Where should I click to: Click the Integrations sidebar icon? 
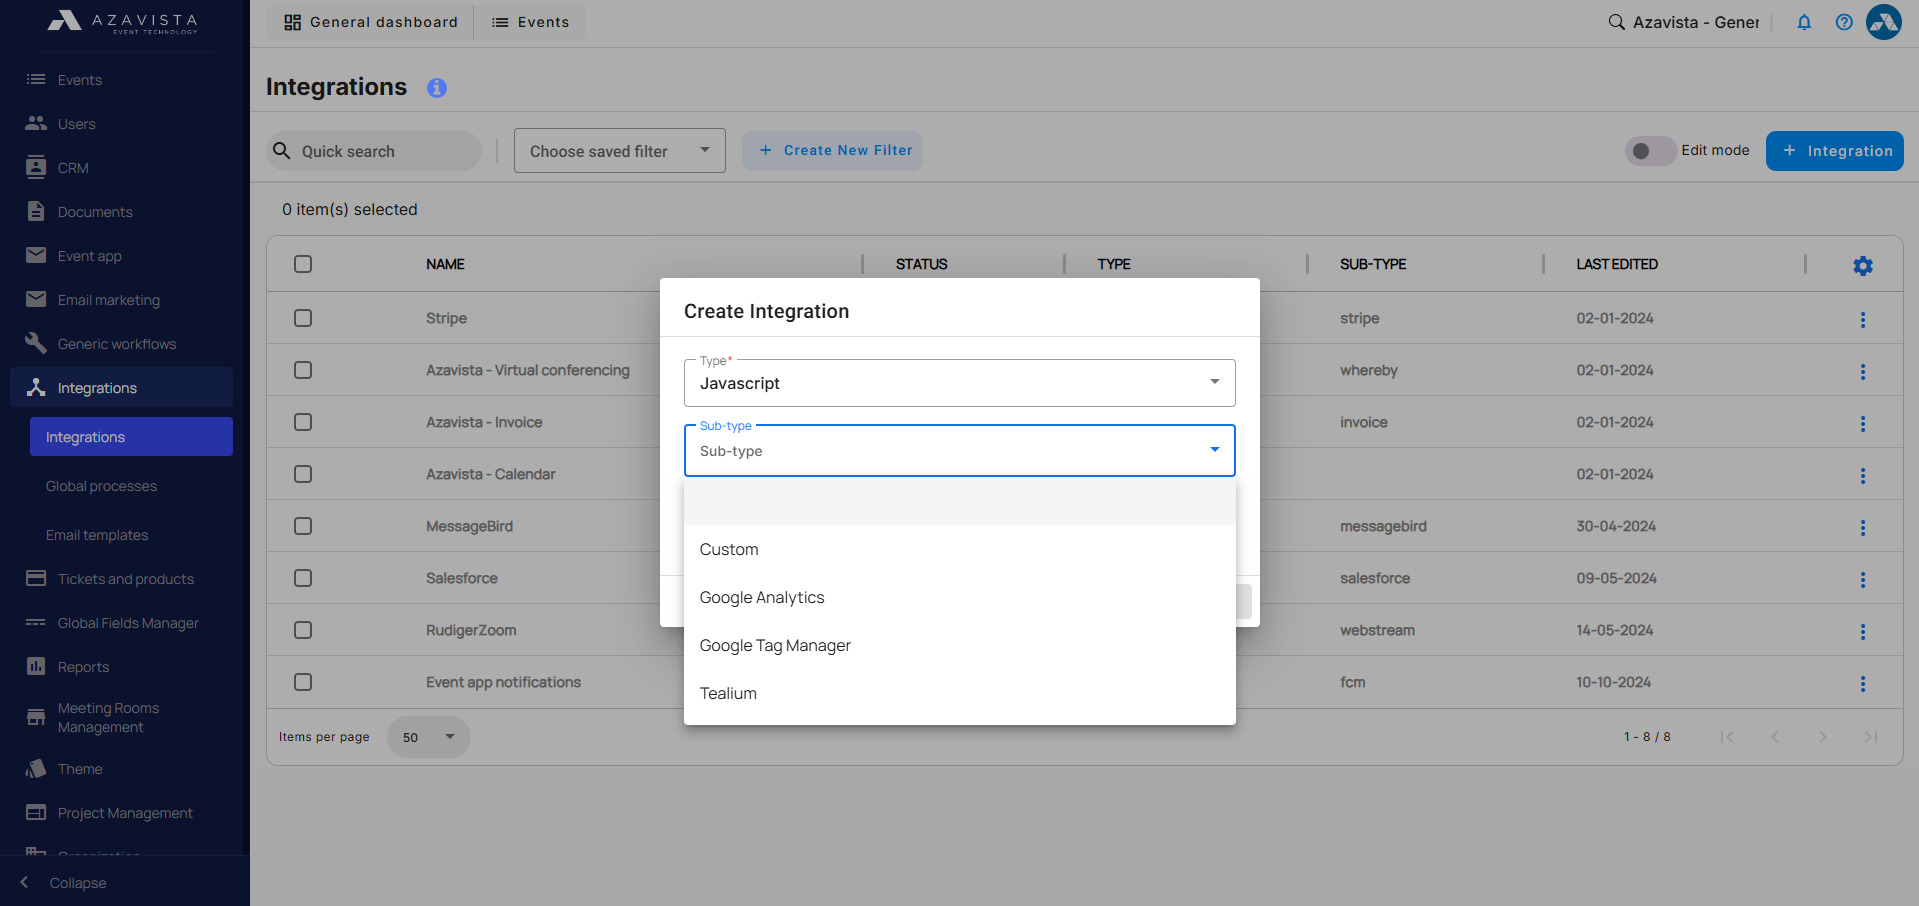36,387
